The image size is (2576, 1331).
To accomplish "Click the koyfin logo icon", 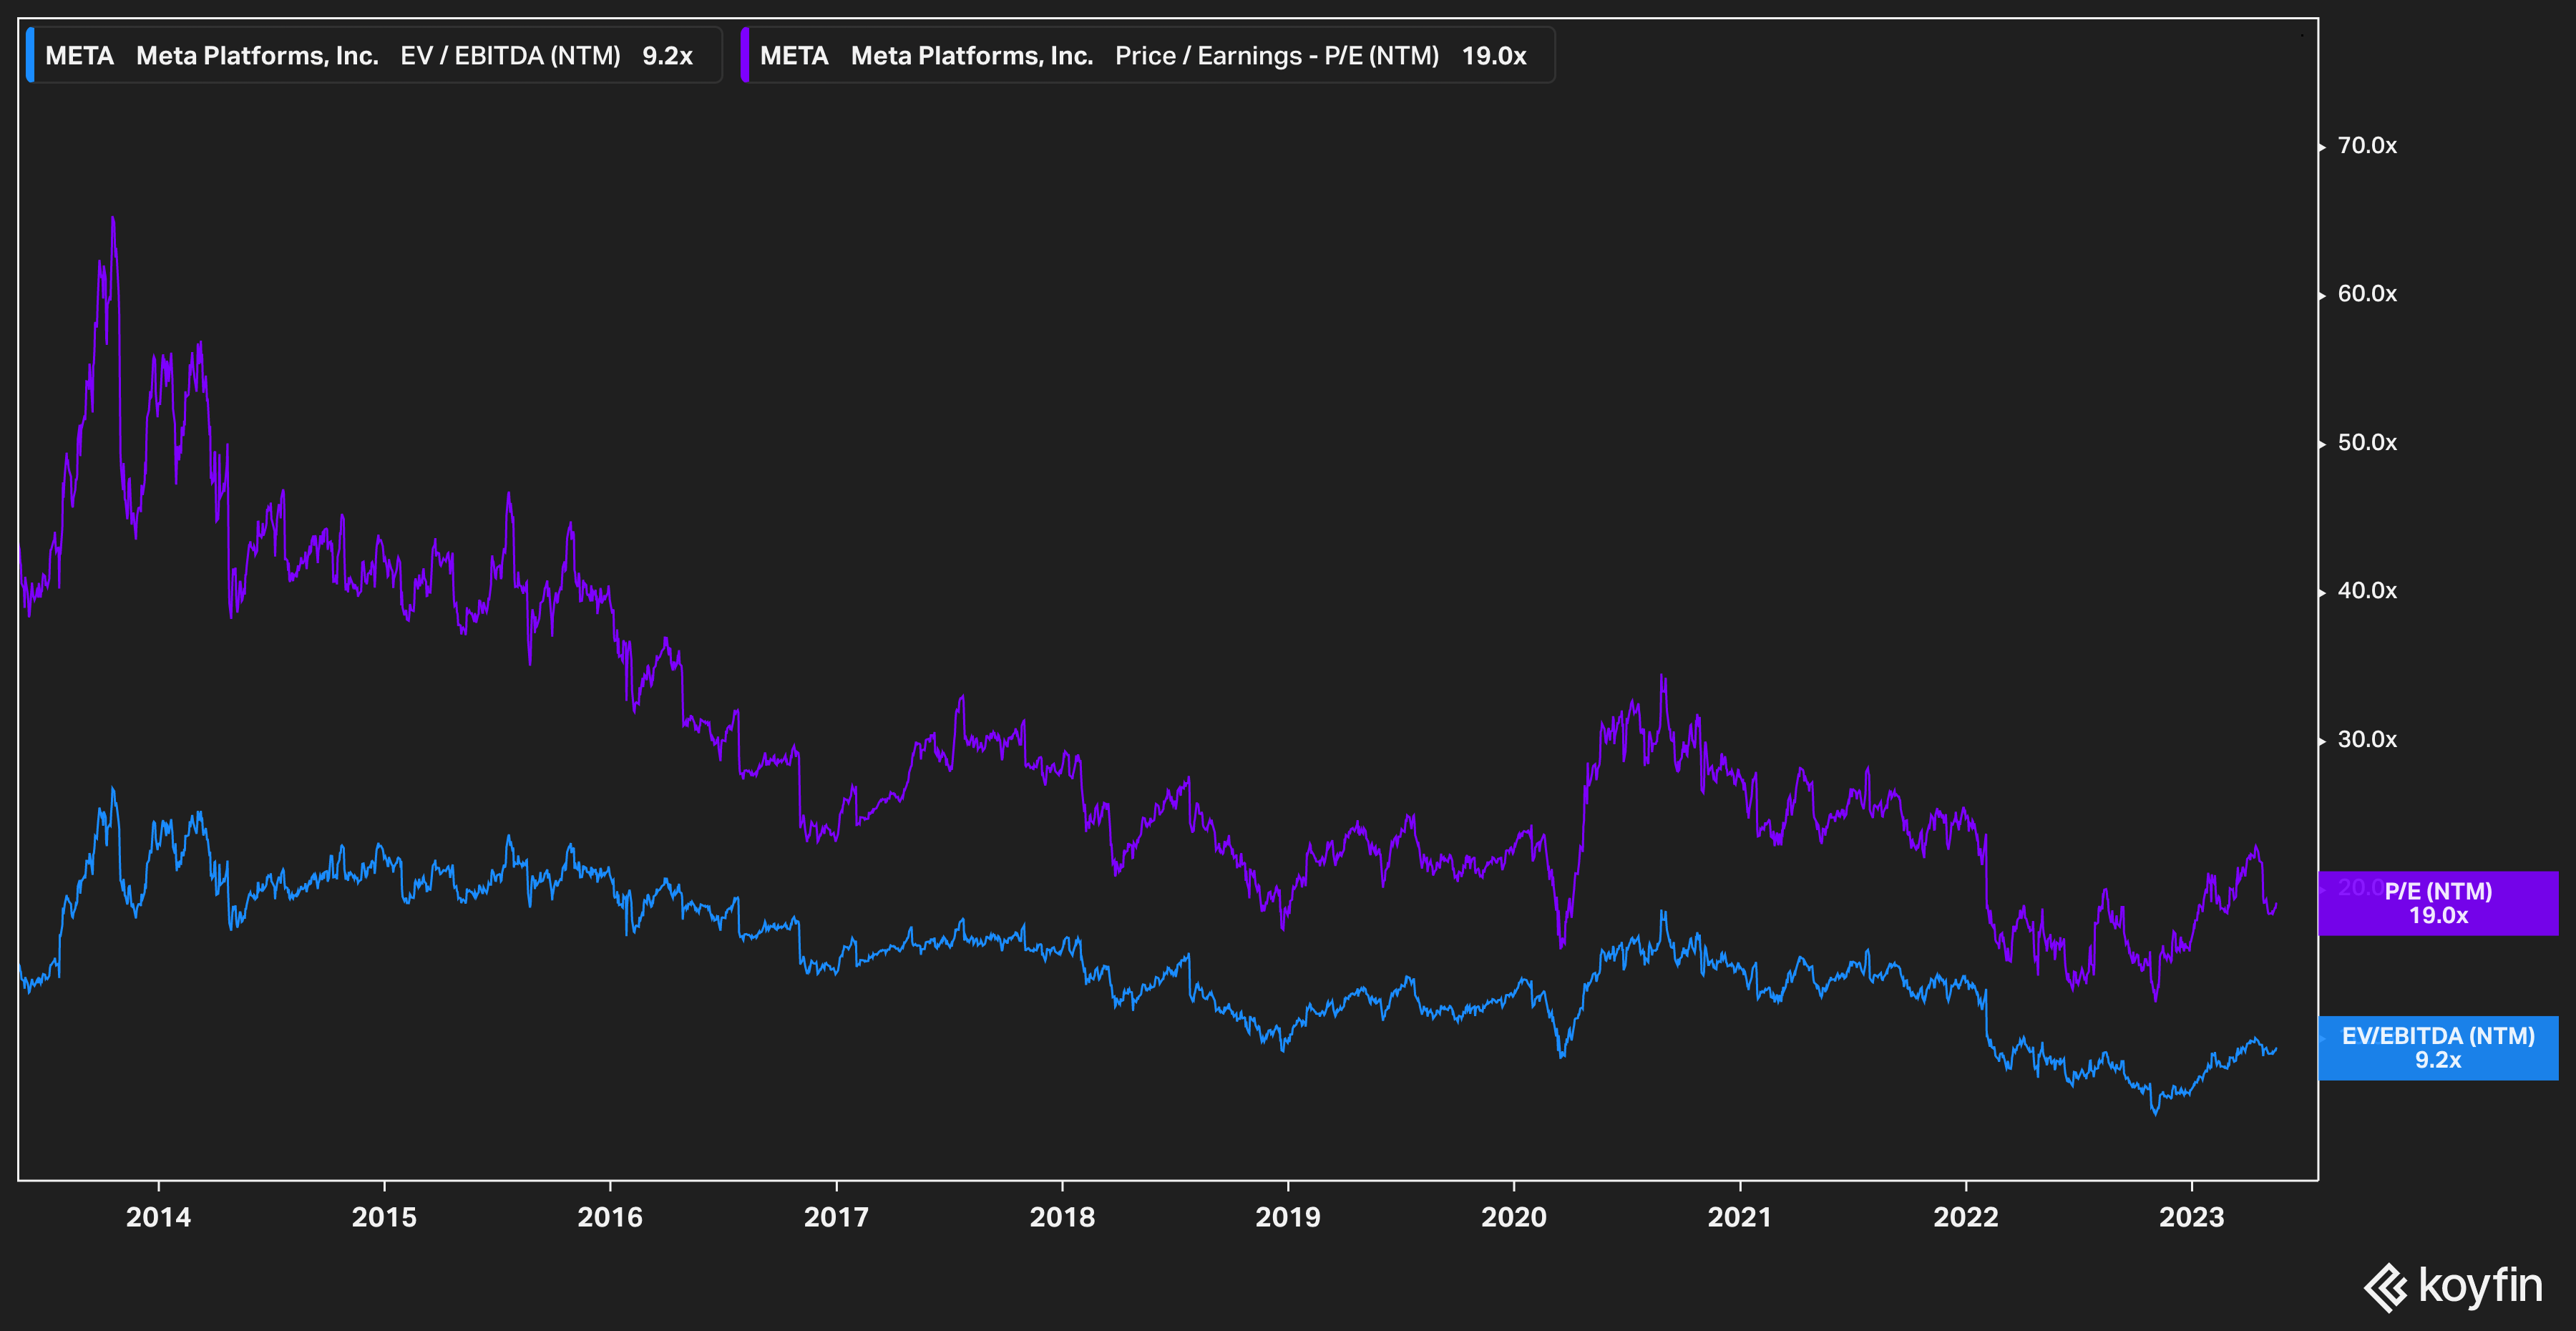I will (2386, 1288).
